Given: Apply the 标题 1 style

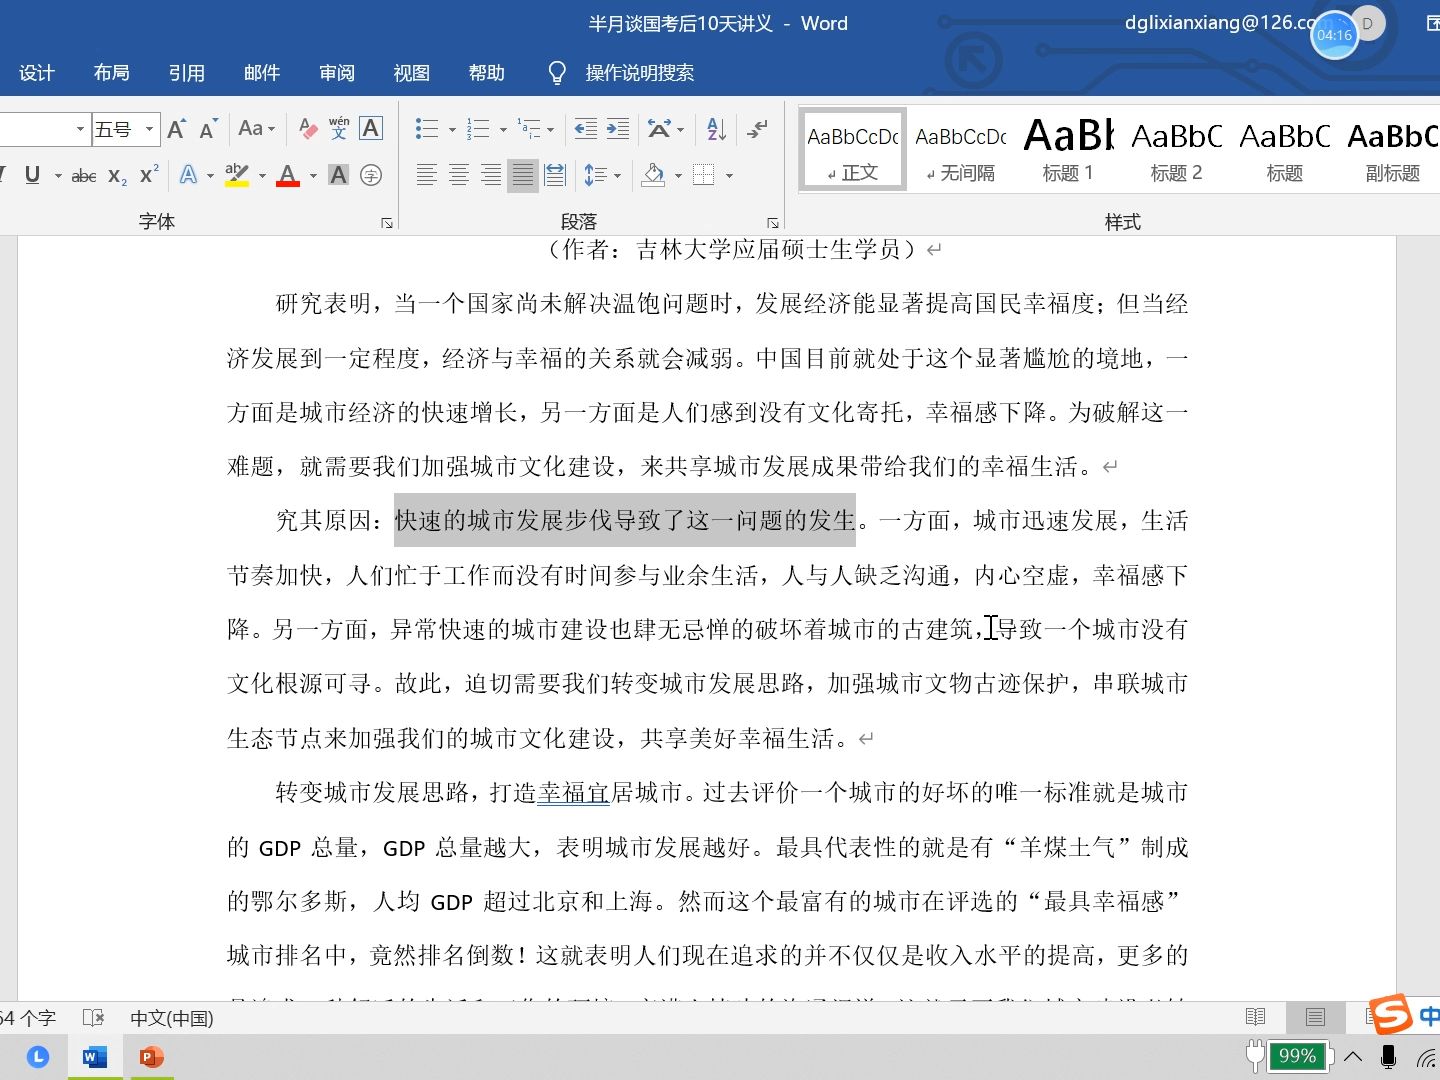Looking at the screenshot, I should (x=1068, y=150).
